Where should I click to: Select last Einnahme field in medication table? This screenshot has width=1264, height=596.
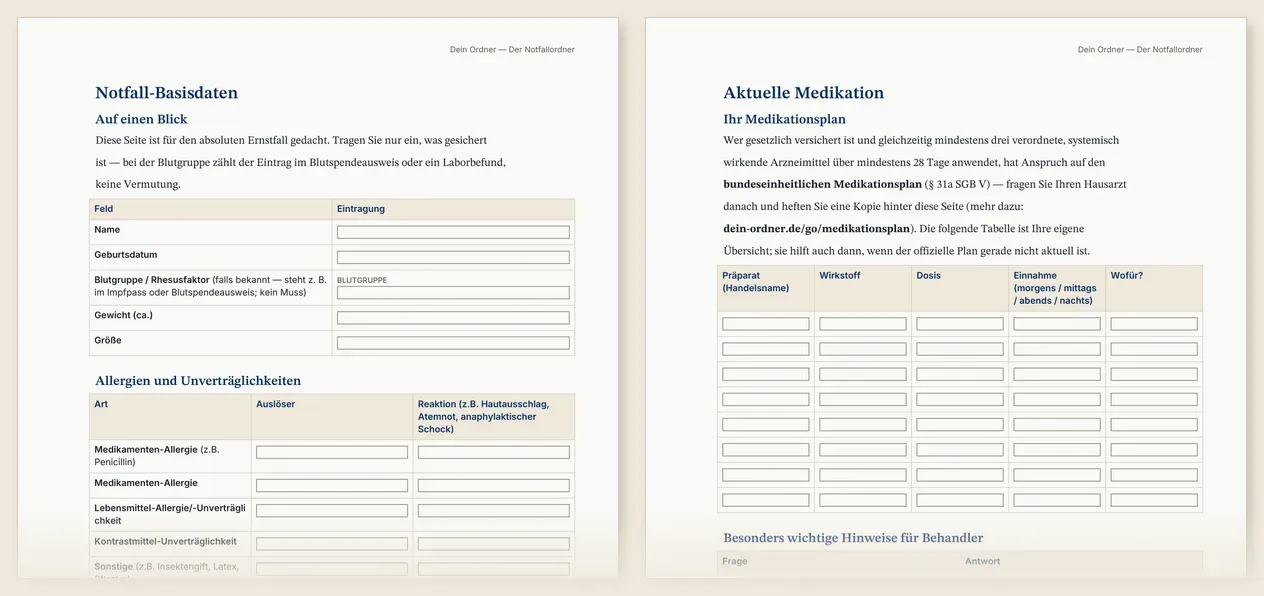[1057, 500]
